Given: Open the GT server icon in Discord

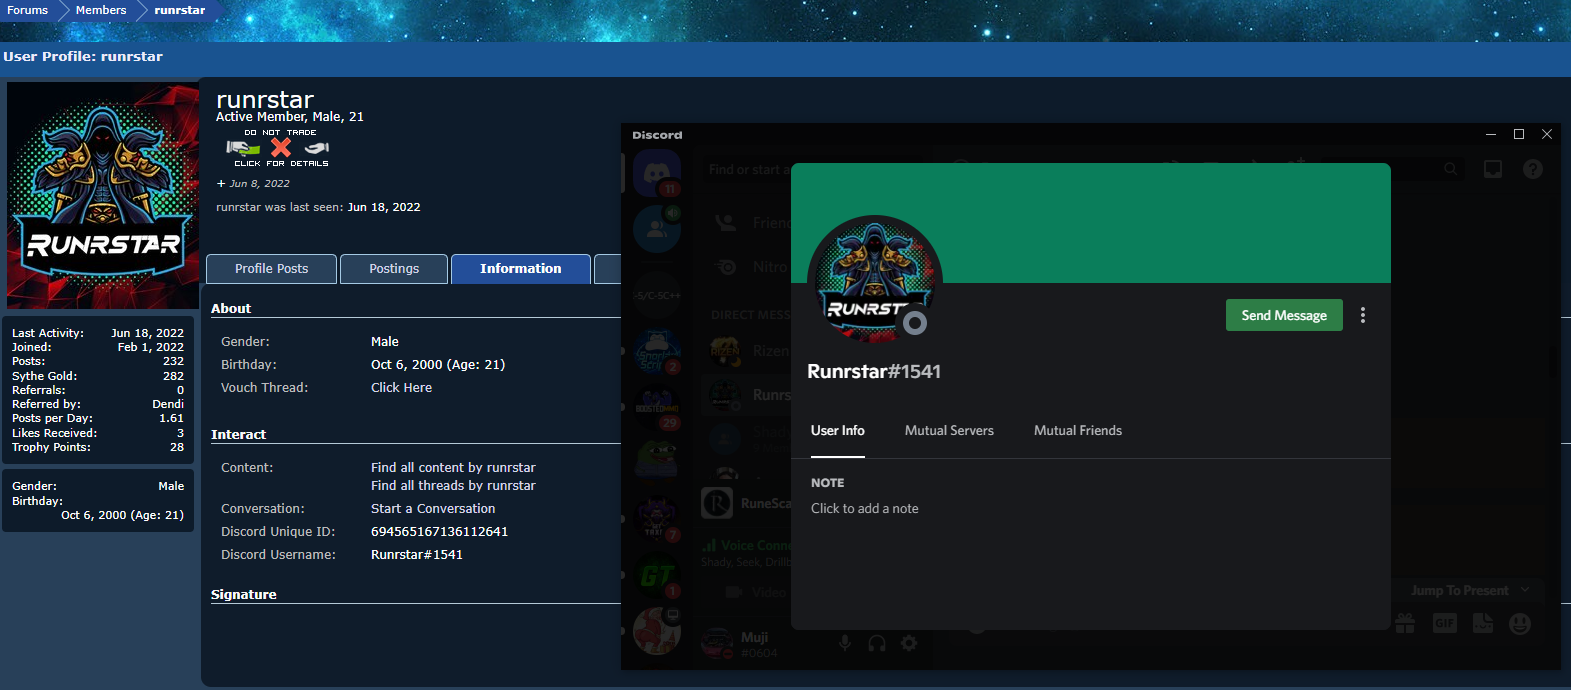Looking at the screenshot, I should tap(657, 575).
